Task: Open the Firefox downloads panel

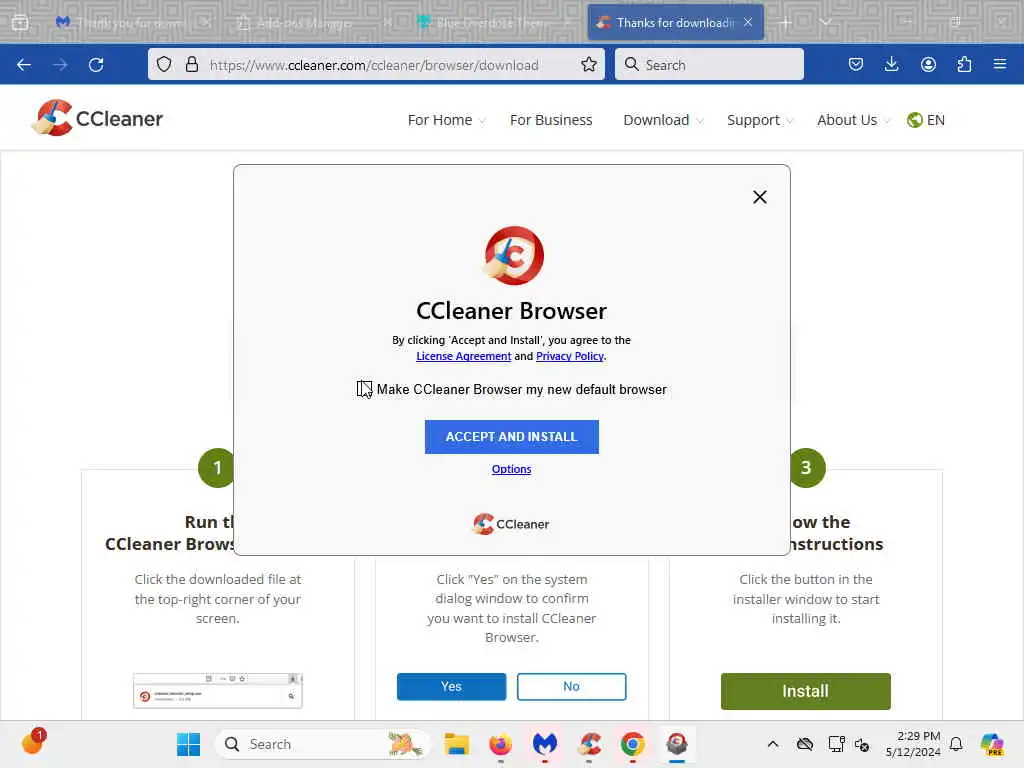Action: (x=891, y=64)
